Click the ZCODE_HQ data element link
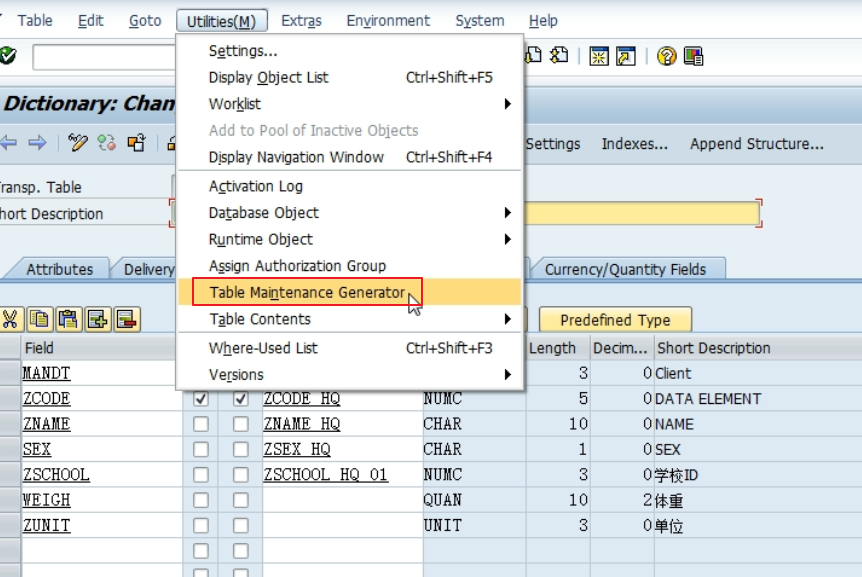 pos(301,398)
